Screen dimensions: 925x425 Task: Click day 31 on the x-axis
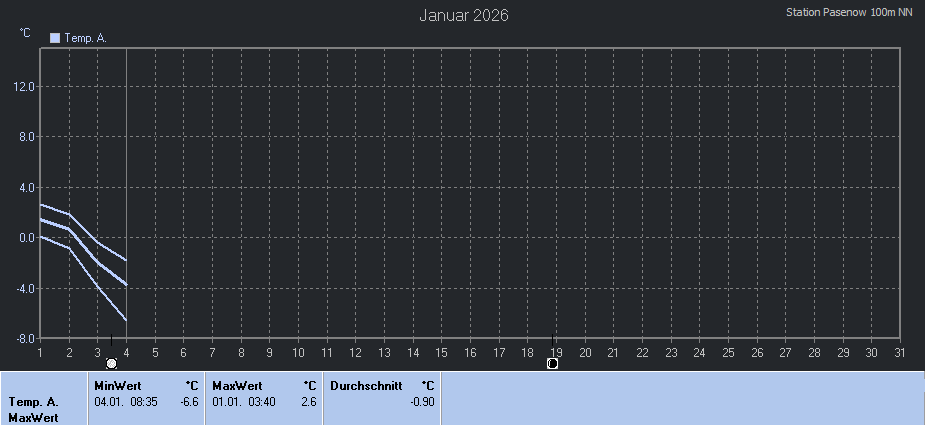pos(900,352)
